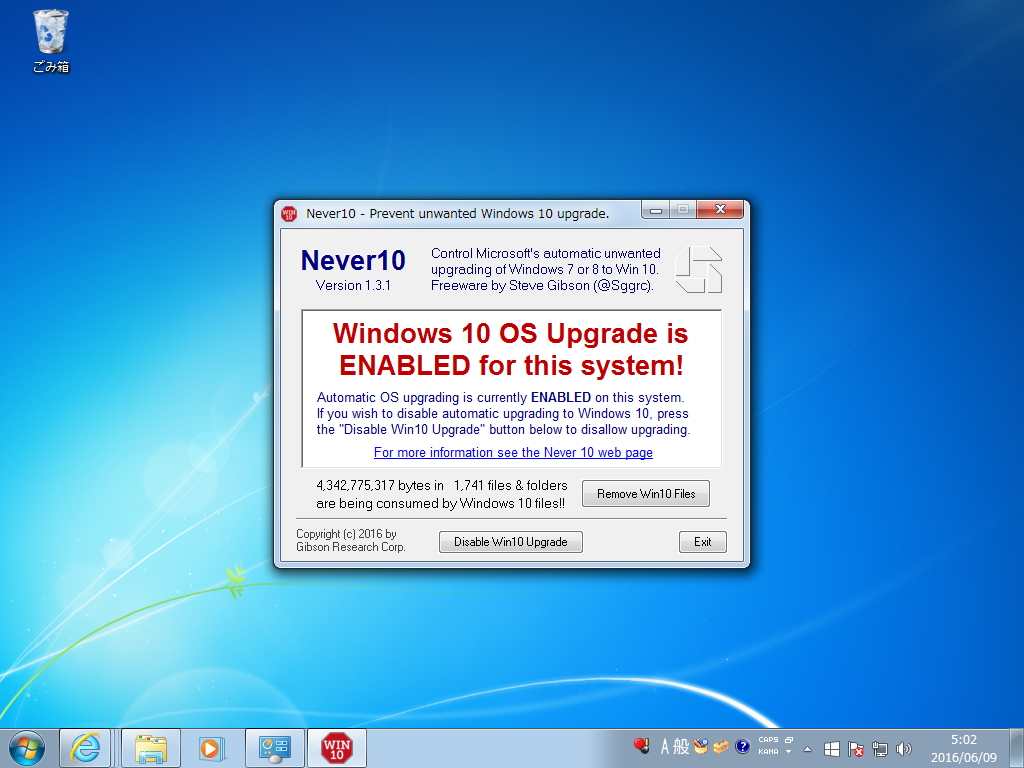This screenshot has height=768, width=1024.
Task: Open the Never 10 web page link
Action: [x=513, y=452]
